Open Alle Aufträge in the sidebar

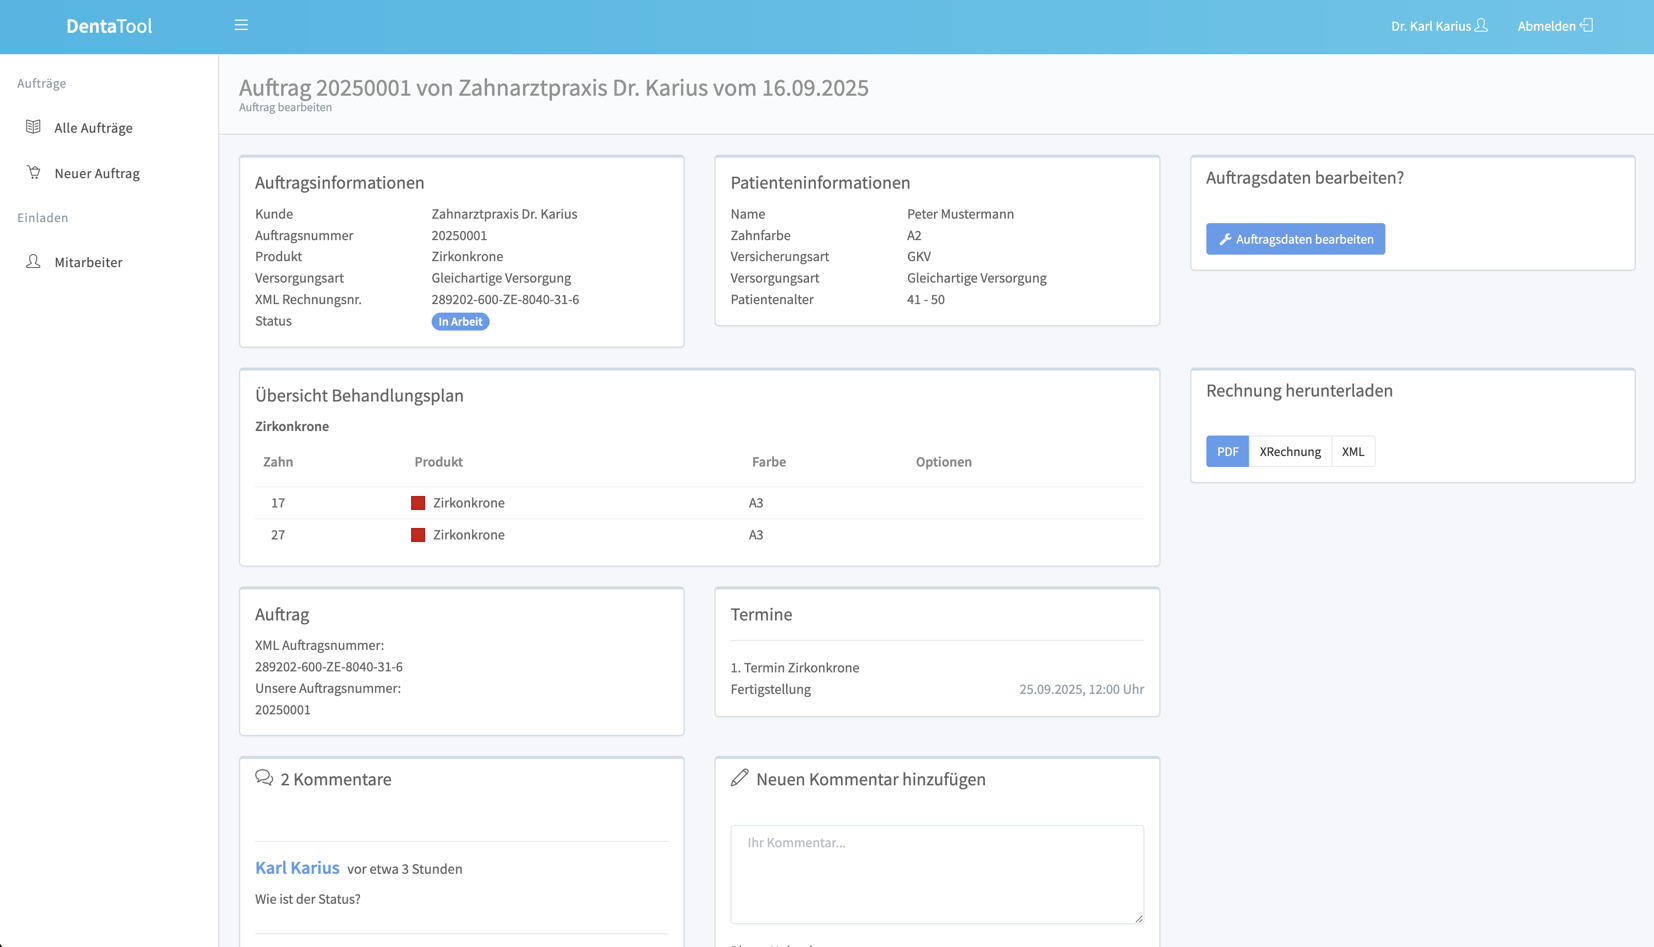[x=93, y=128]
